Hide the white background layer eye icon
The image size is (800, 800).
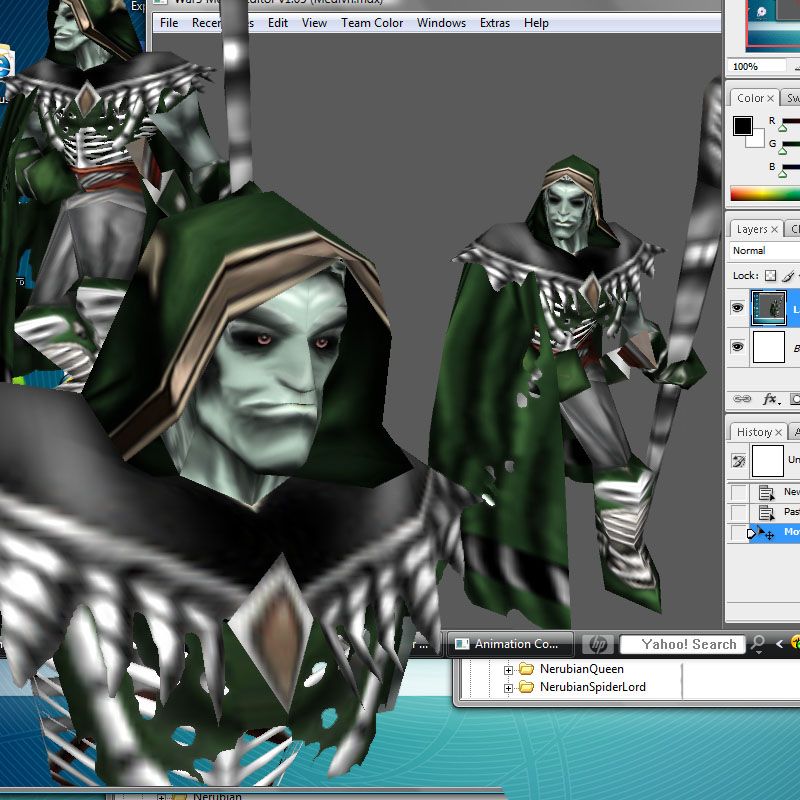pyautogui.click(x=737, y=347)
